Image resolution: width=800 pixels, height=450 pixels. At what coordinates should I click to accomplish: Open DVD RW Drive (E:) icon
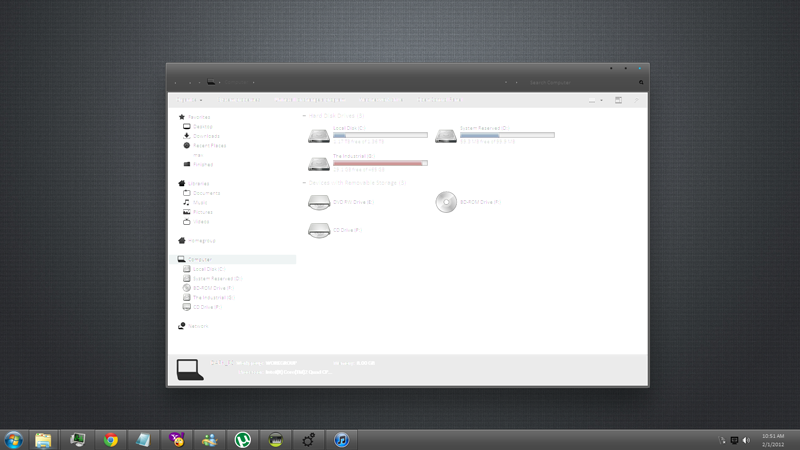pos(319,203)
